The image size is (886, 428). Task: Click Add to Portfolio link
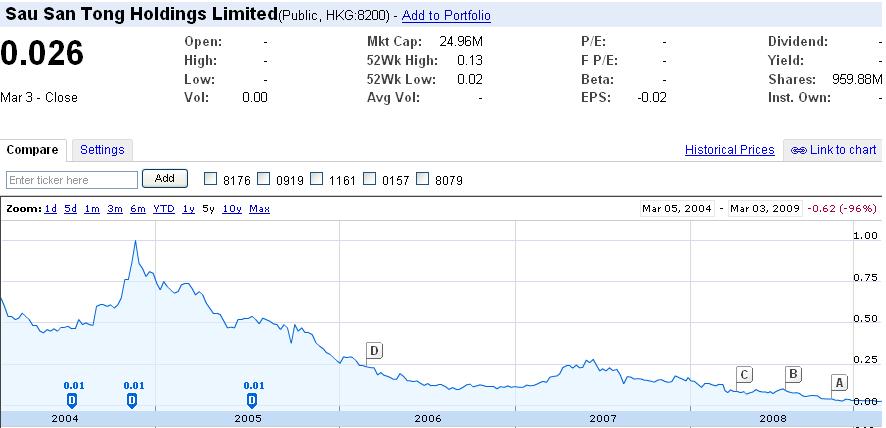point(446,16)
